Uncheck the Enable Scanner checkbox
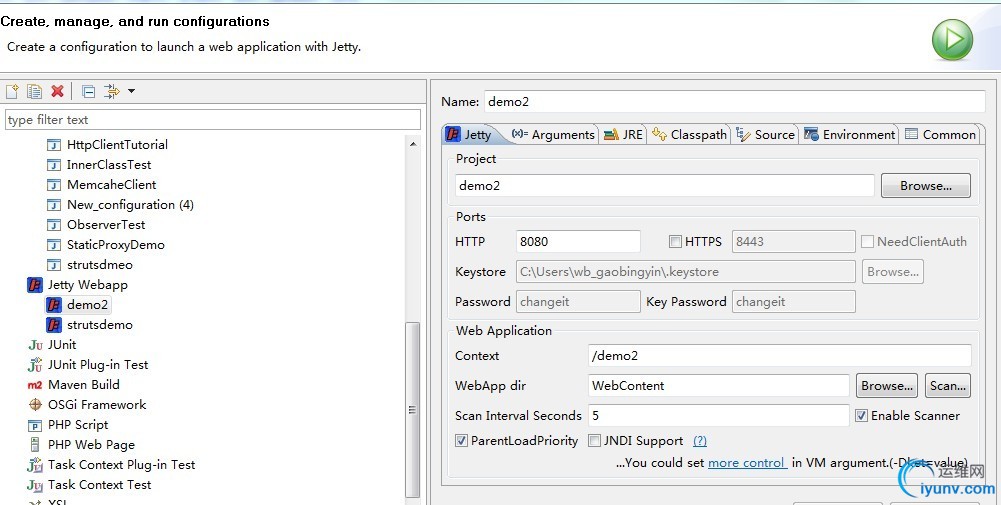Viewport: 1001px width, 505px height. pos(861,415)
